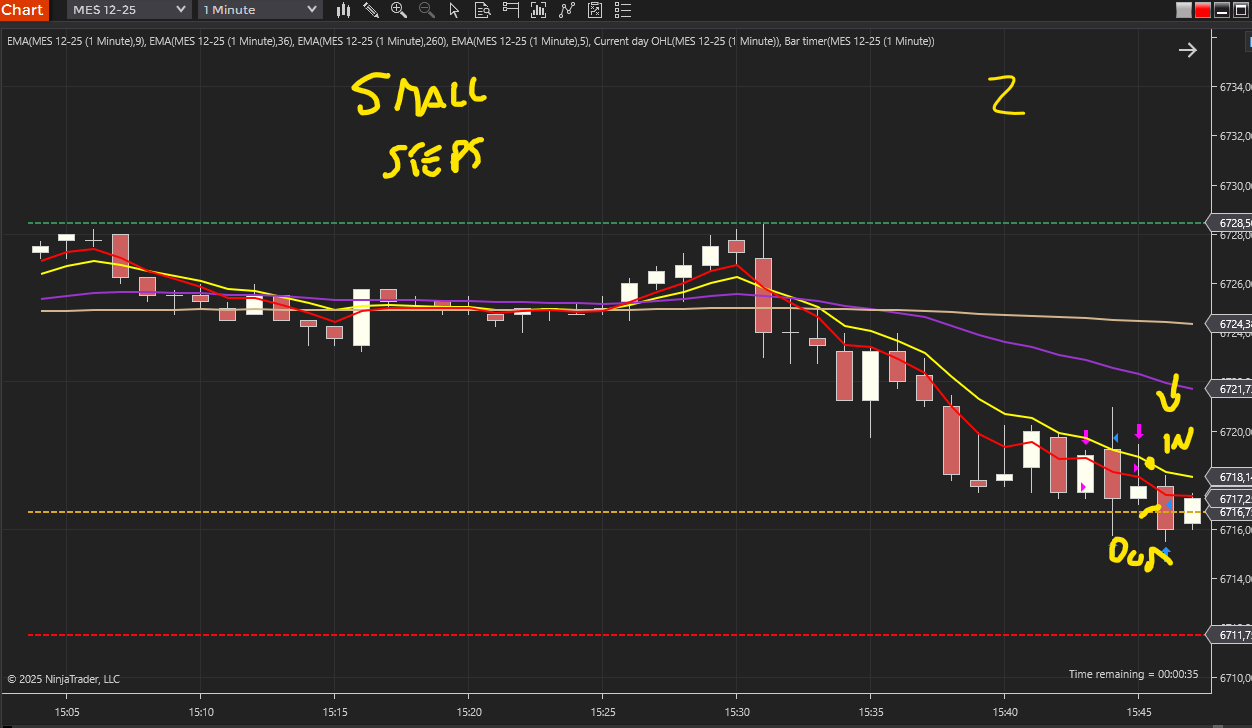Open the 1 Minute interval dropdown
This screenshot has width=1252, height=728.
pyautogui.click(x=260, y=9)
